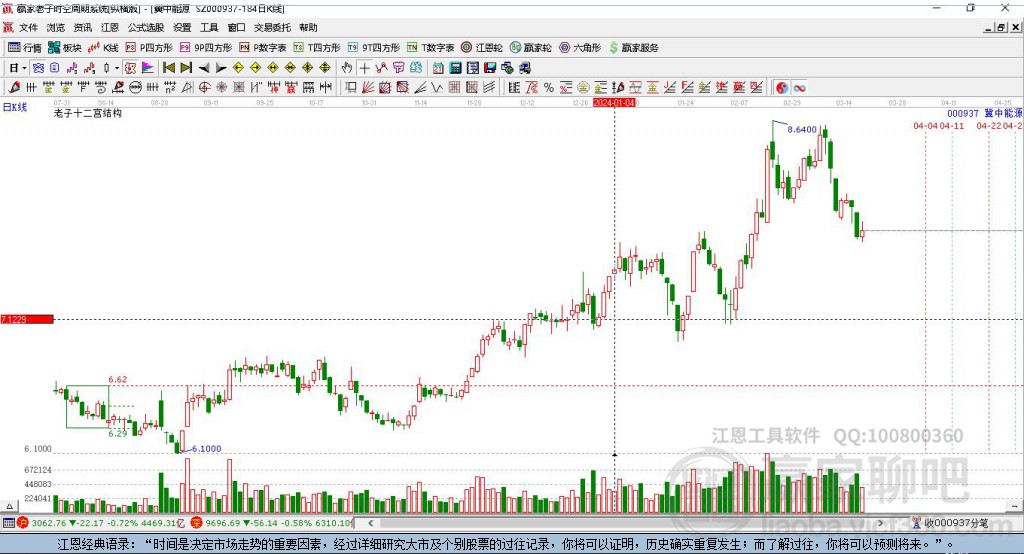
Task: Select the red pencil drawing tool
Action: tap(14, 87)
